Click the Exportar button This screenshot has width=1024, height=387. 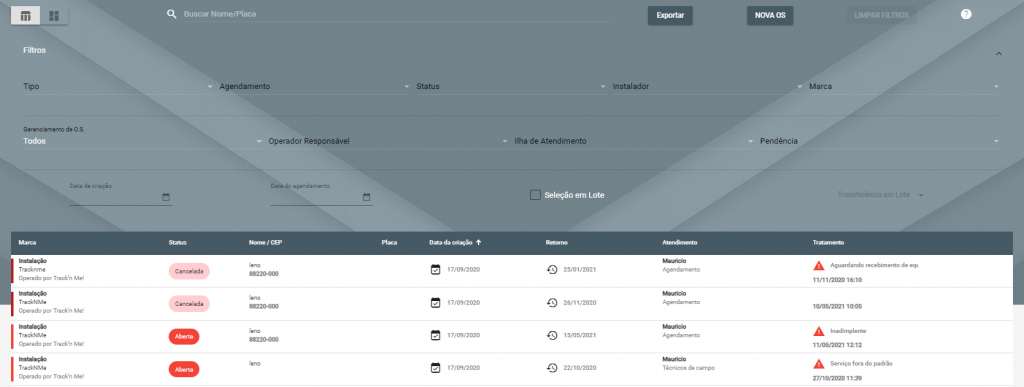point(670,16)
